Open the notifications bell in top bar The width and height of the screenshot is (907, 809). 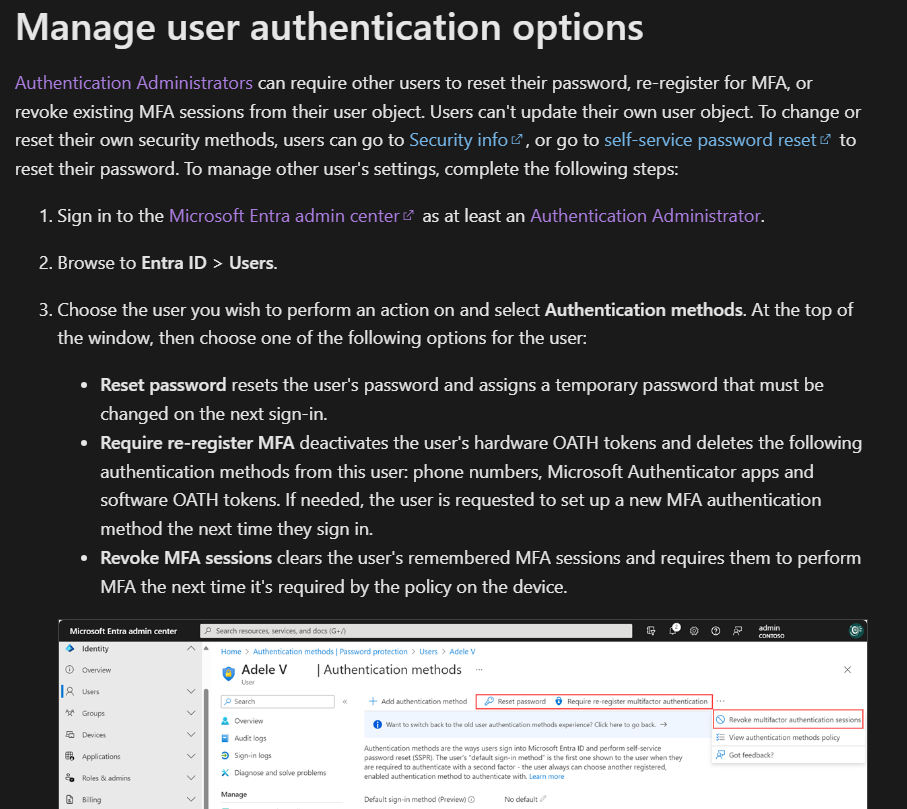coord(674,630)
